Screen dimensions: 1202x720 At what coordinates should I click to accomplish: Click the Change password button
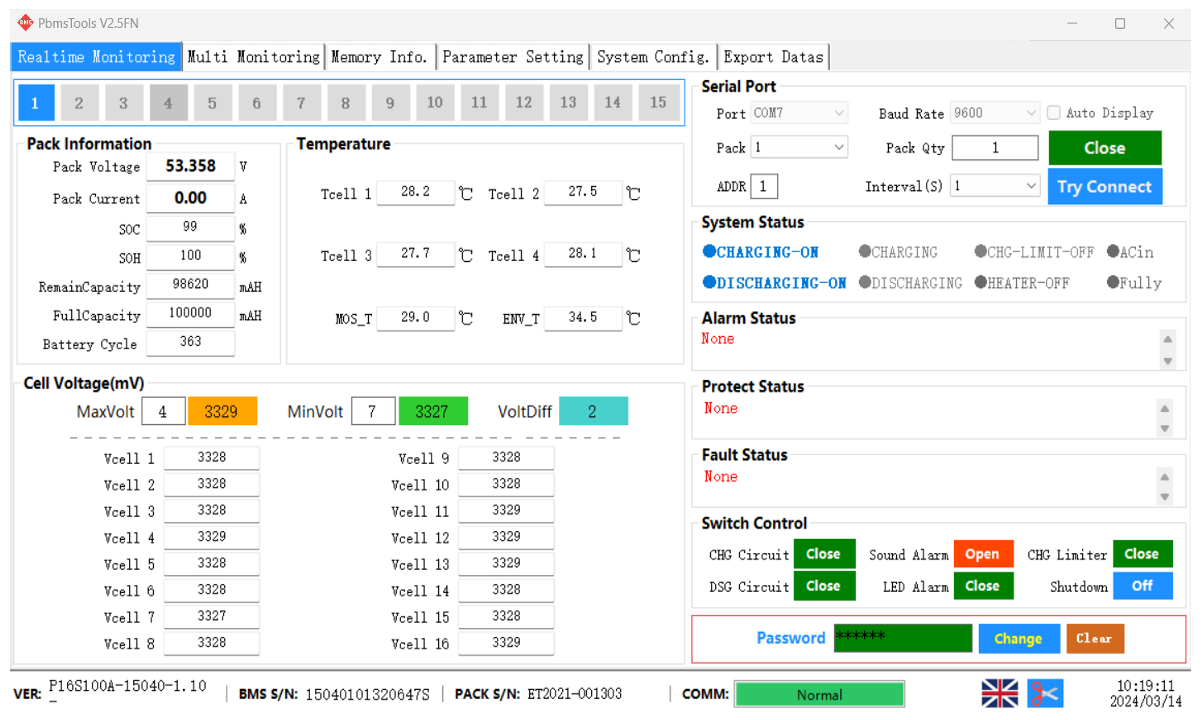pyautogui.click(x=1019, y=638)
